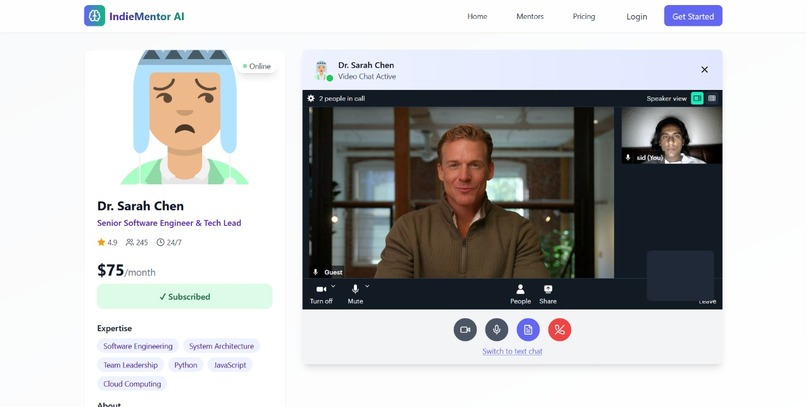The width and height of the screenshot is (806, 407).
Task: End call with red hang-up button
Action: pos(560,329)
